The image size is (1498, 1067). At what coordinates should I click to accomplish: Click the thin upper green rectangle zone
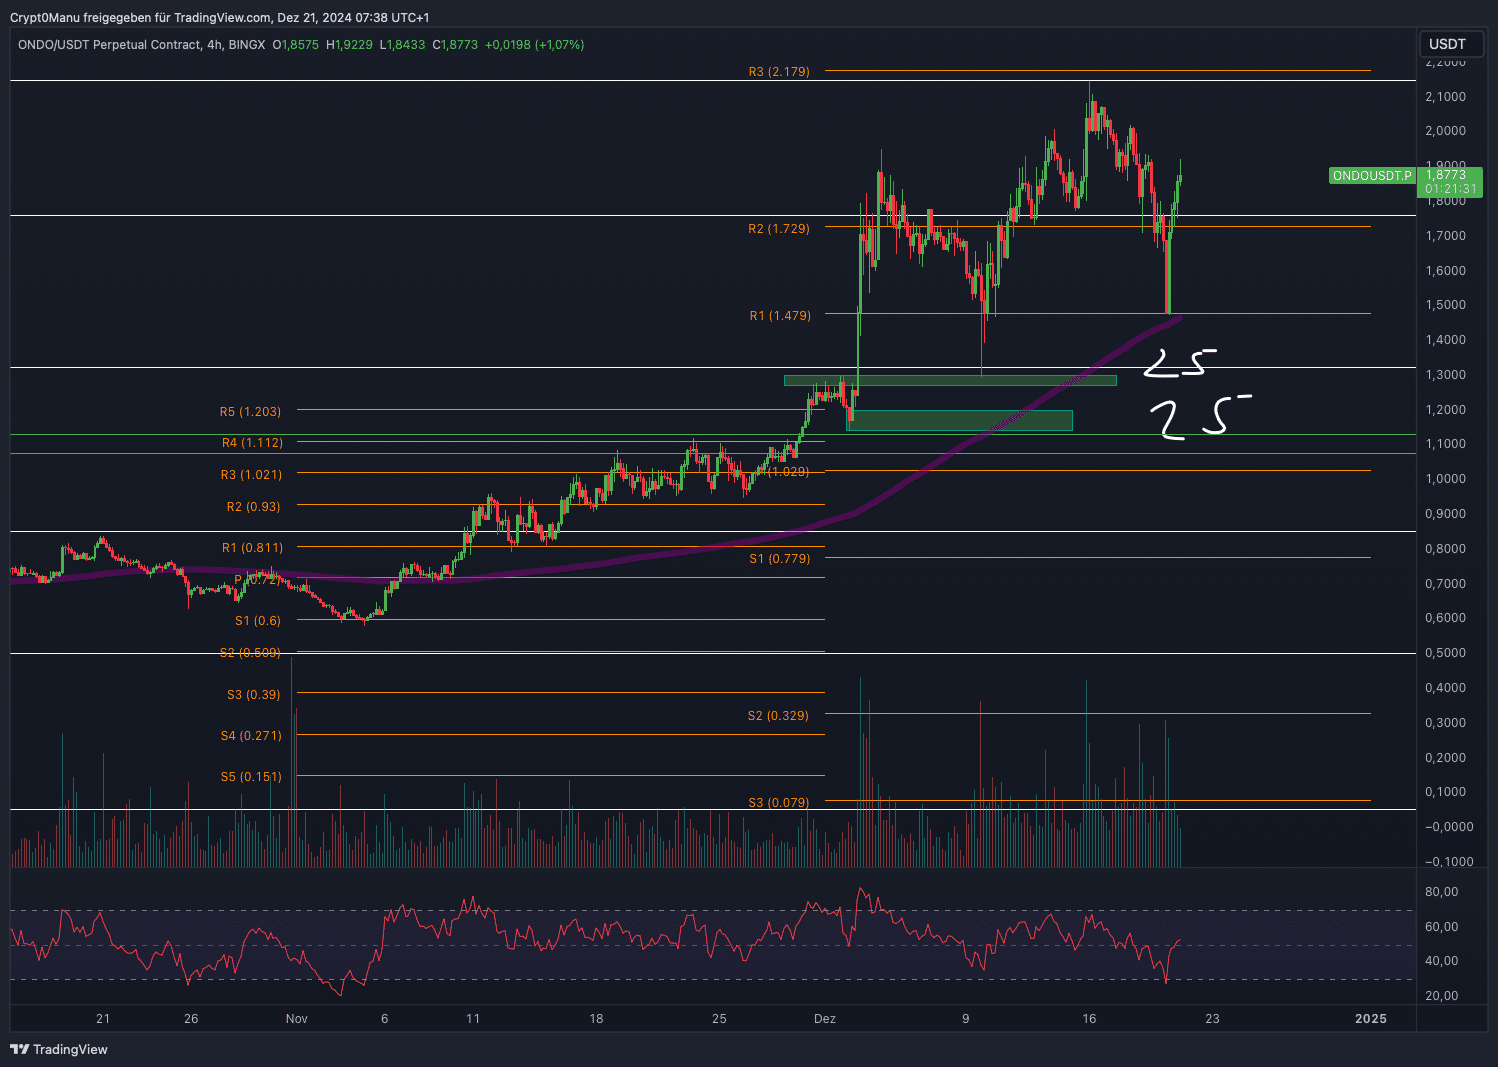tap(949, 381)
